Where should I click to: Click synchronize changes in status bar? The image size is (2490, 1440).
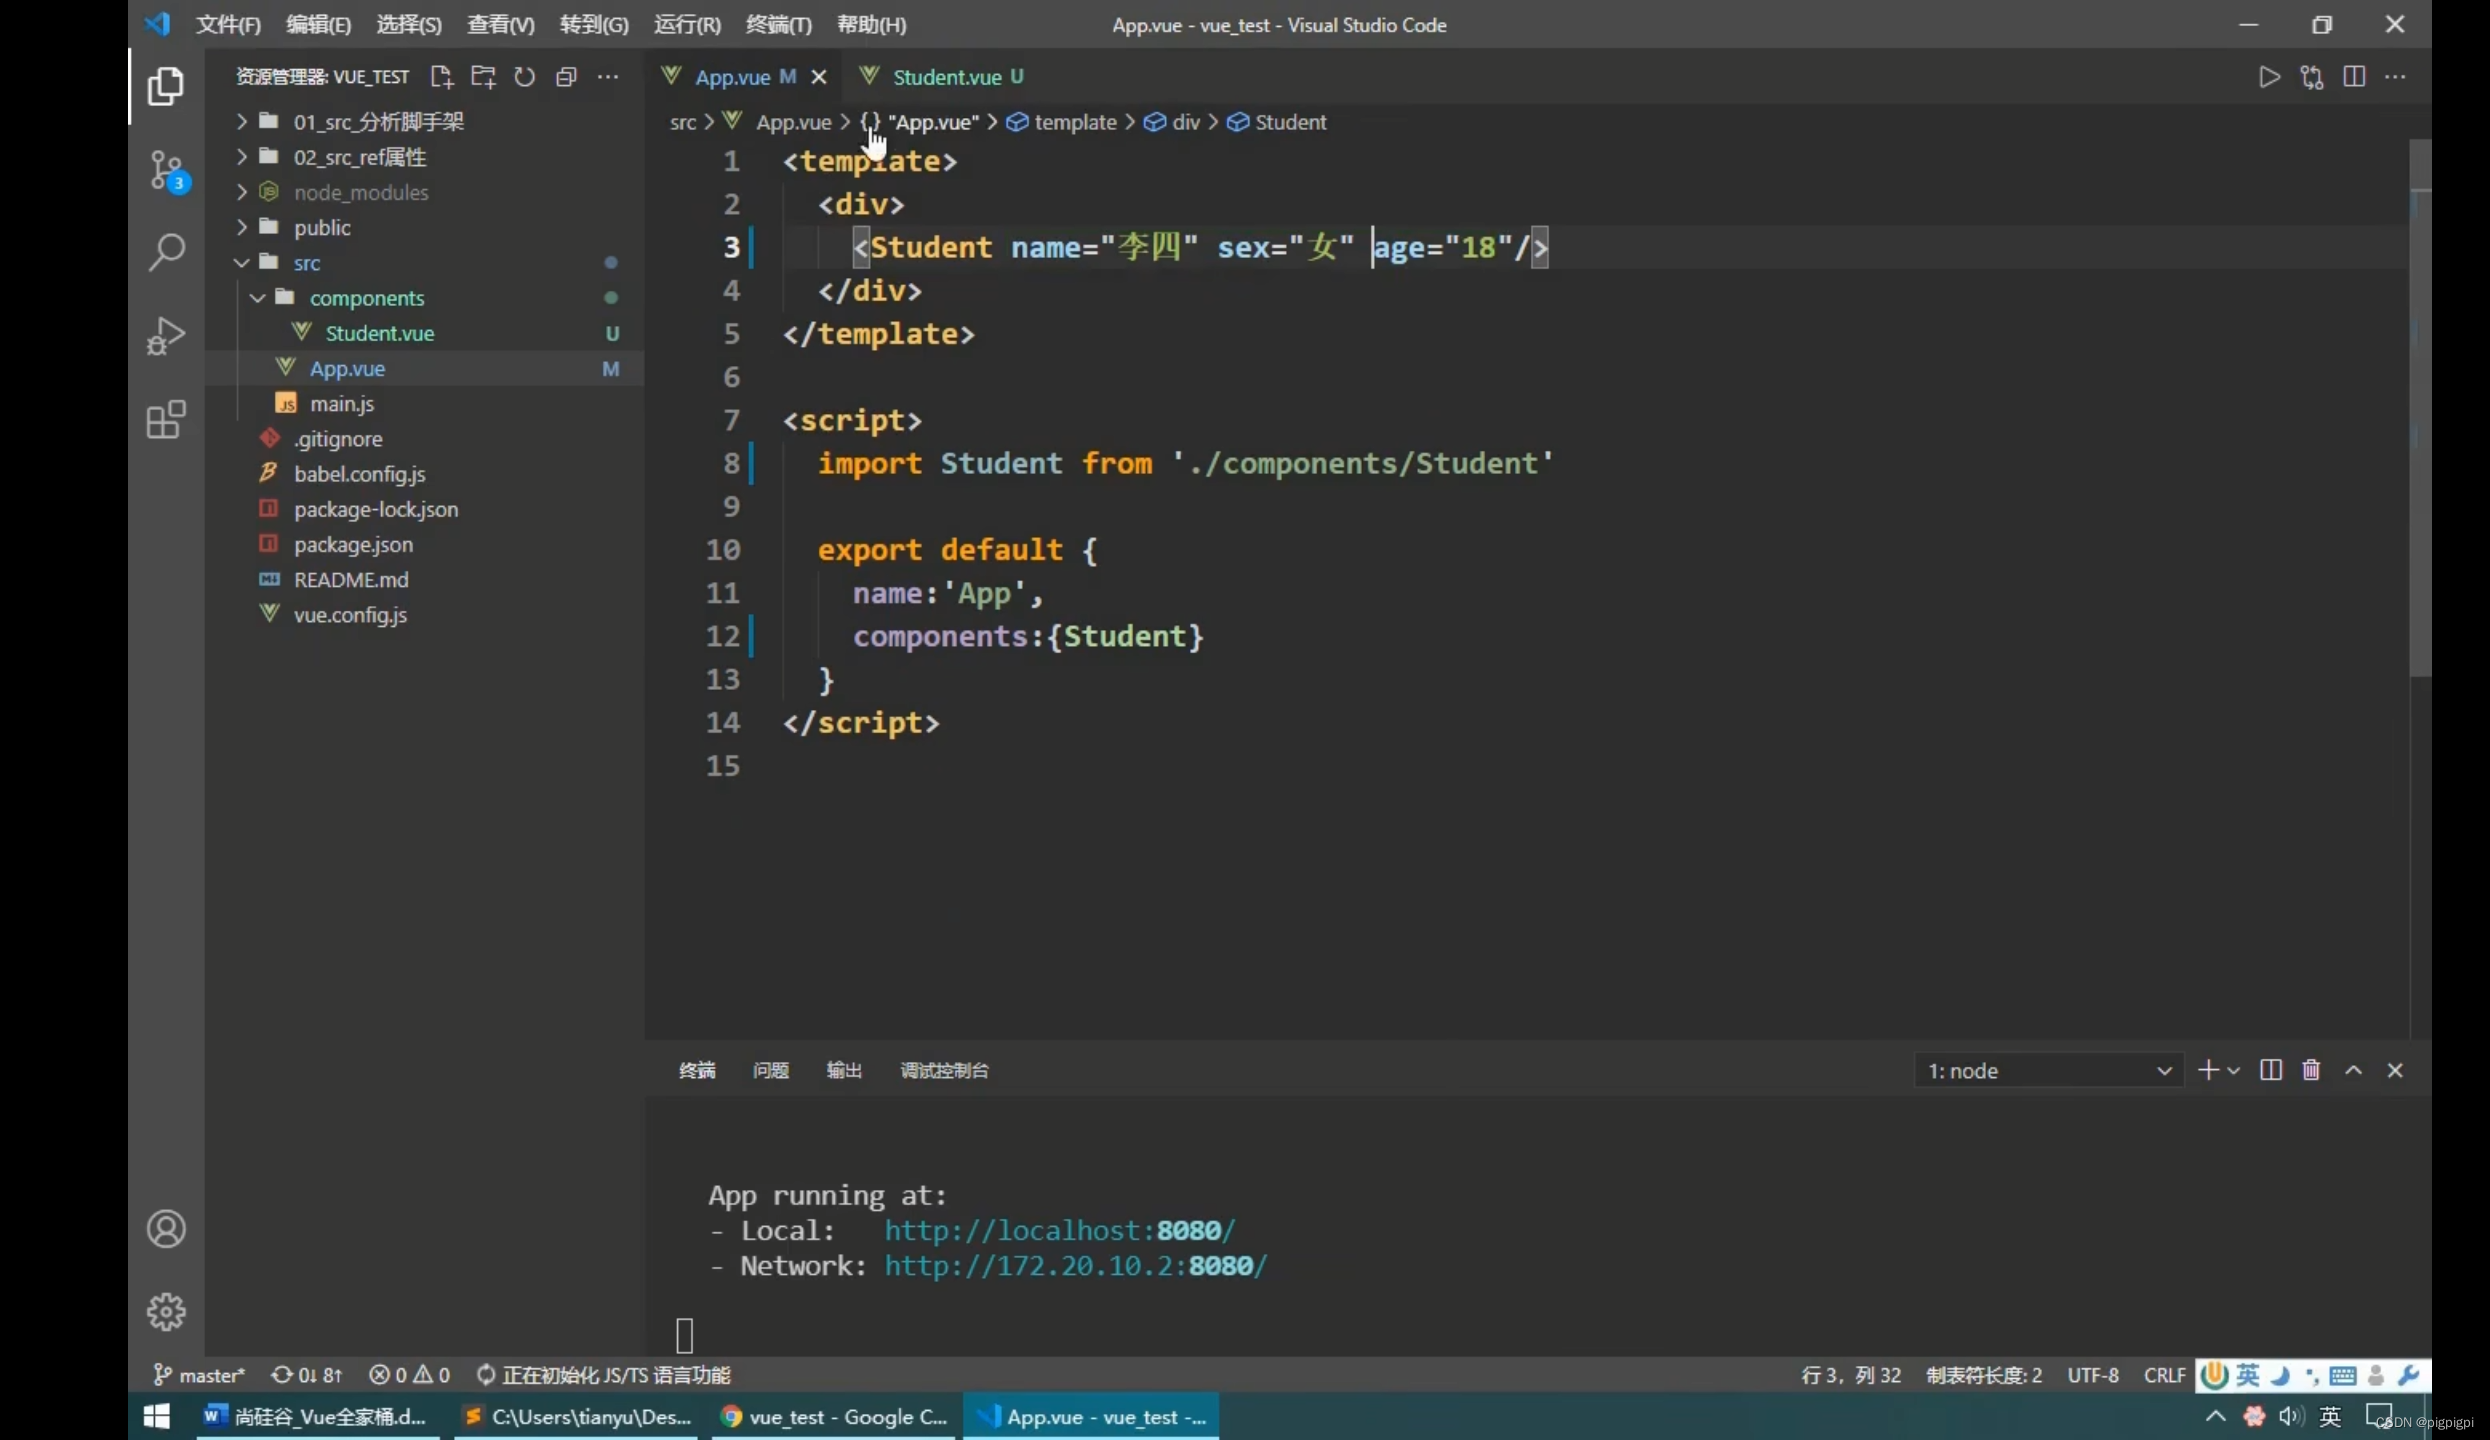point(307,1375)
